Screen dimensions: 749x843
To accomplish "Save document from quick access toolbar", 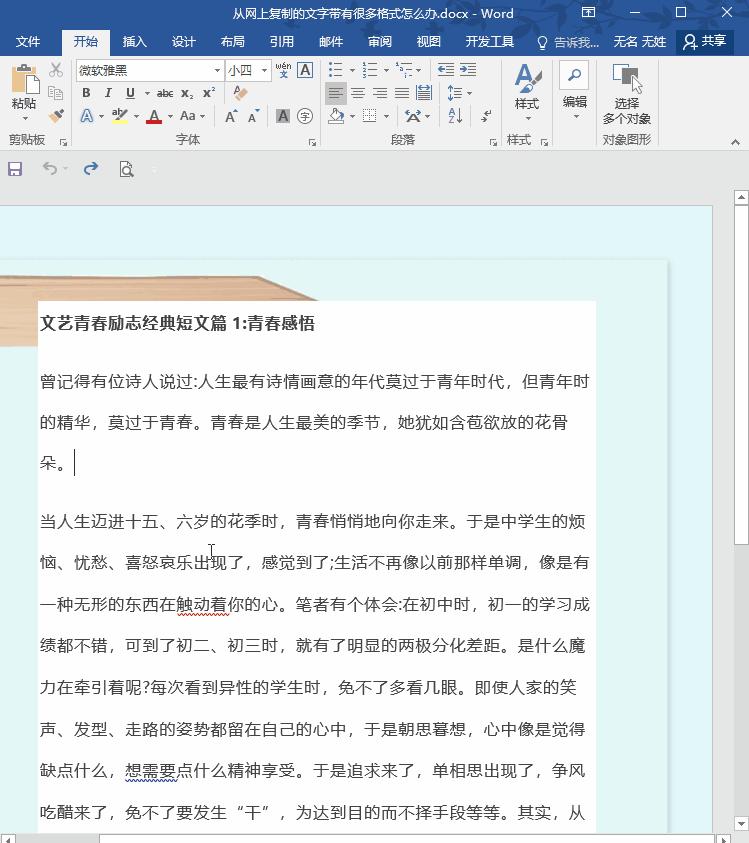I will (15, 169).
